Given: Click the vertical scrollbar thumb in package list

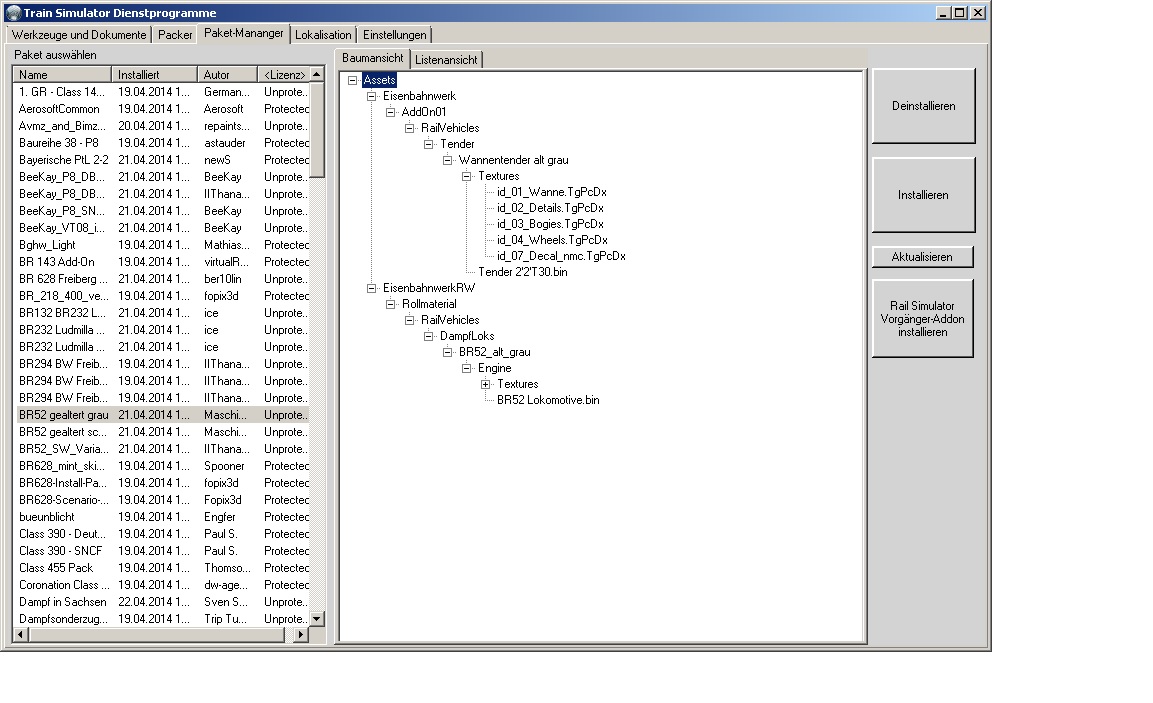Looking at the screenshot, I should pyautogui.click(x=317, y=129).
